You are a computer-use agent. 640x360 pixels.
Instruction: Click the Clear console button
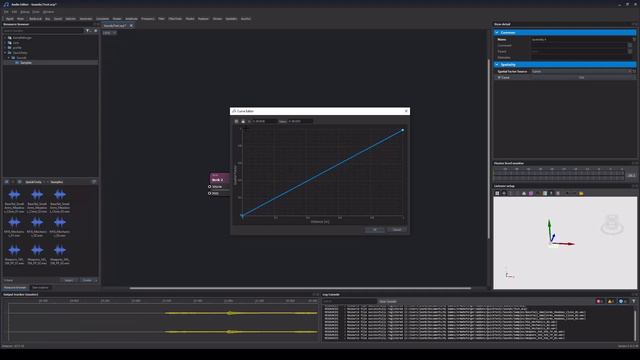click(387, 301)
